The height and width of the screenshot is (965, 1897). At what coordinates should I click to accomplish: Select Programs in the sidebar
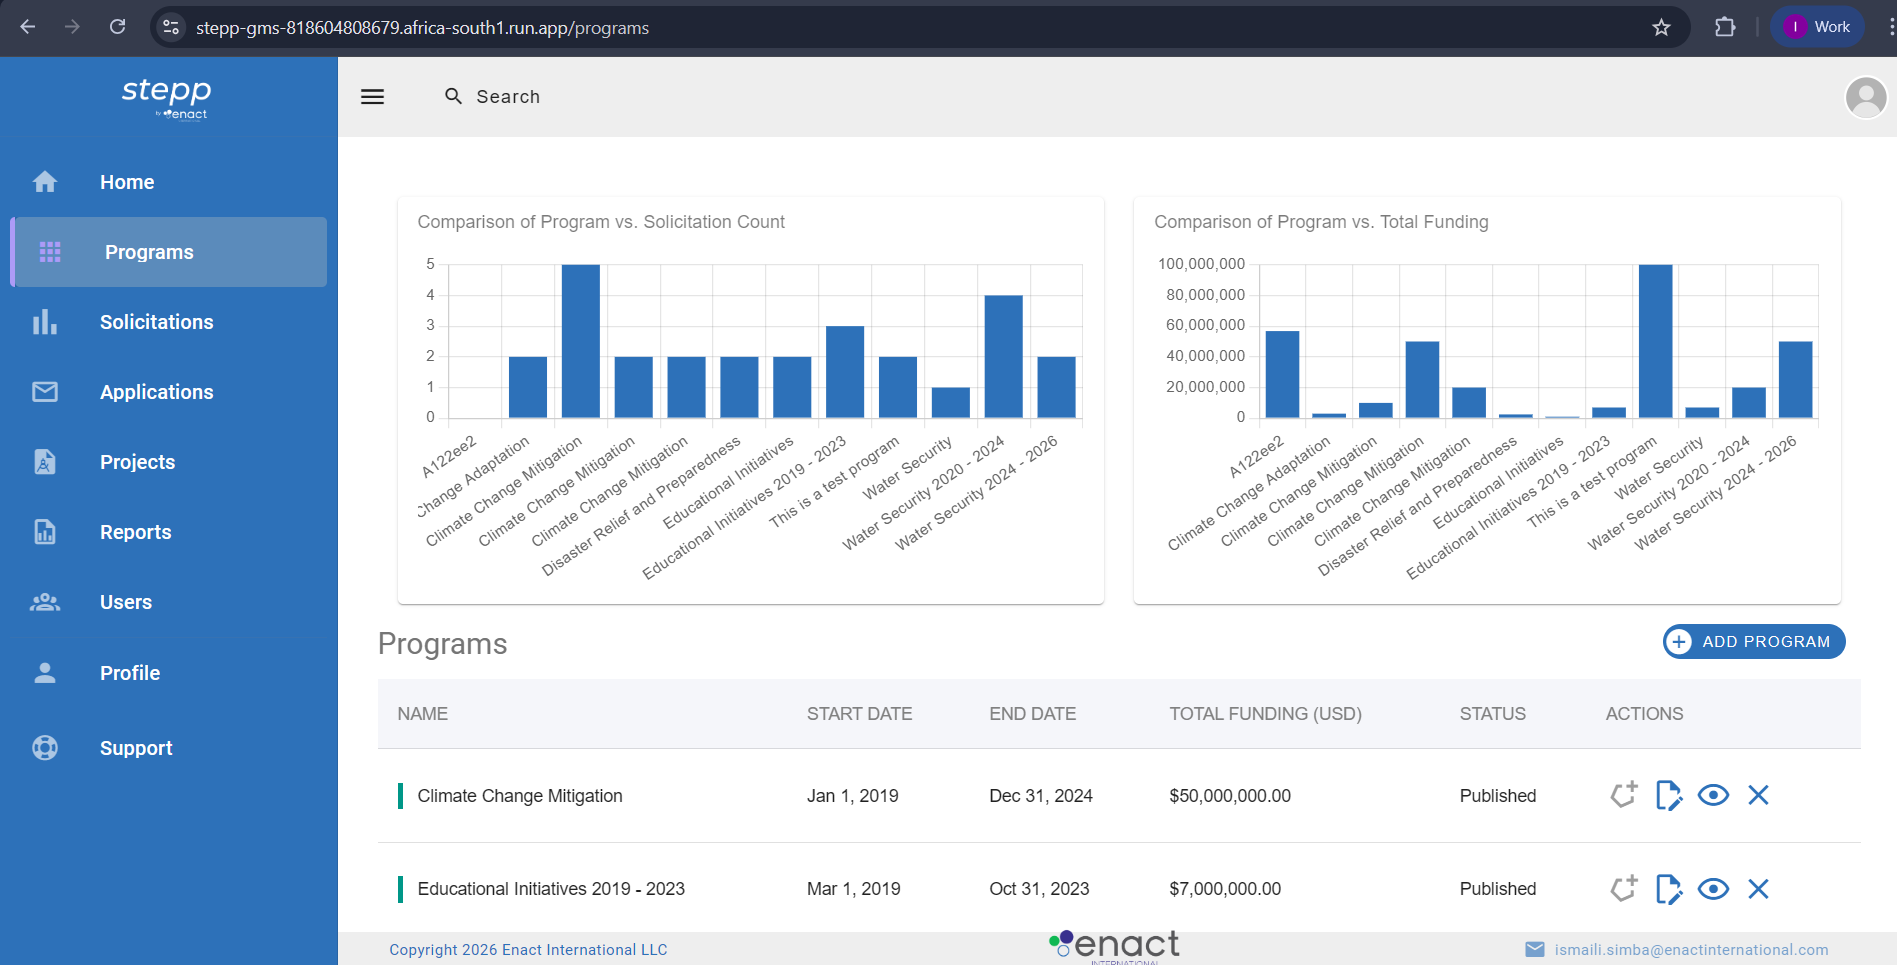click(x=169, y=252)
